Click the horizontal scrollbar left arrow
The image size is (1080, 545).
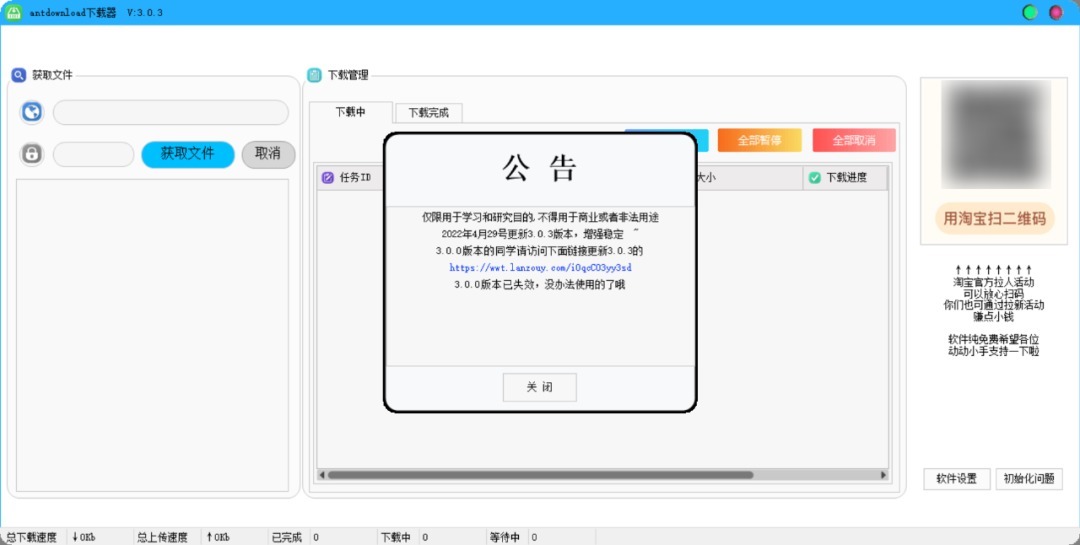pos(322,475)
